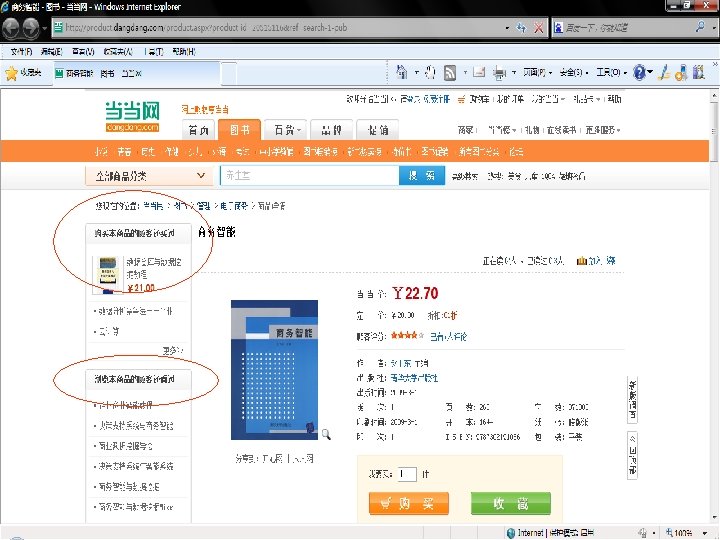Open the 页面(P) command bar menu
Screen dimensions: 720x540
click(x=537, y=73)
